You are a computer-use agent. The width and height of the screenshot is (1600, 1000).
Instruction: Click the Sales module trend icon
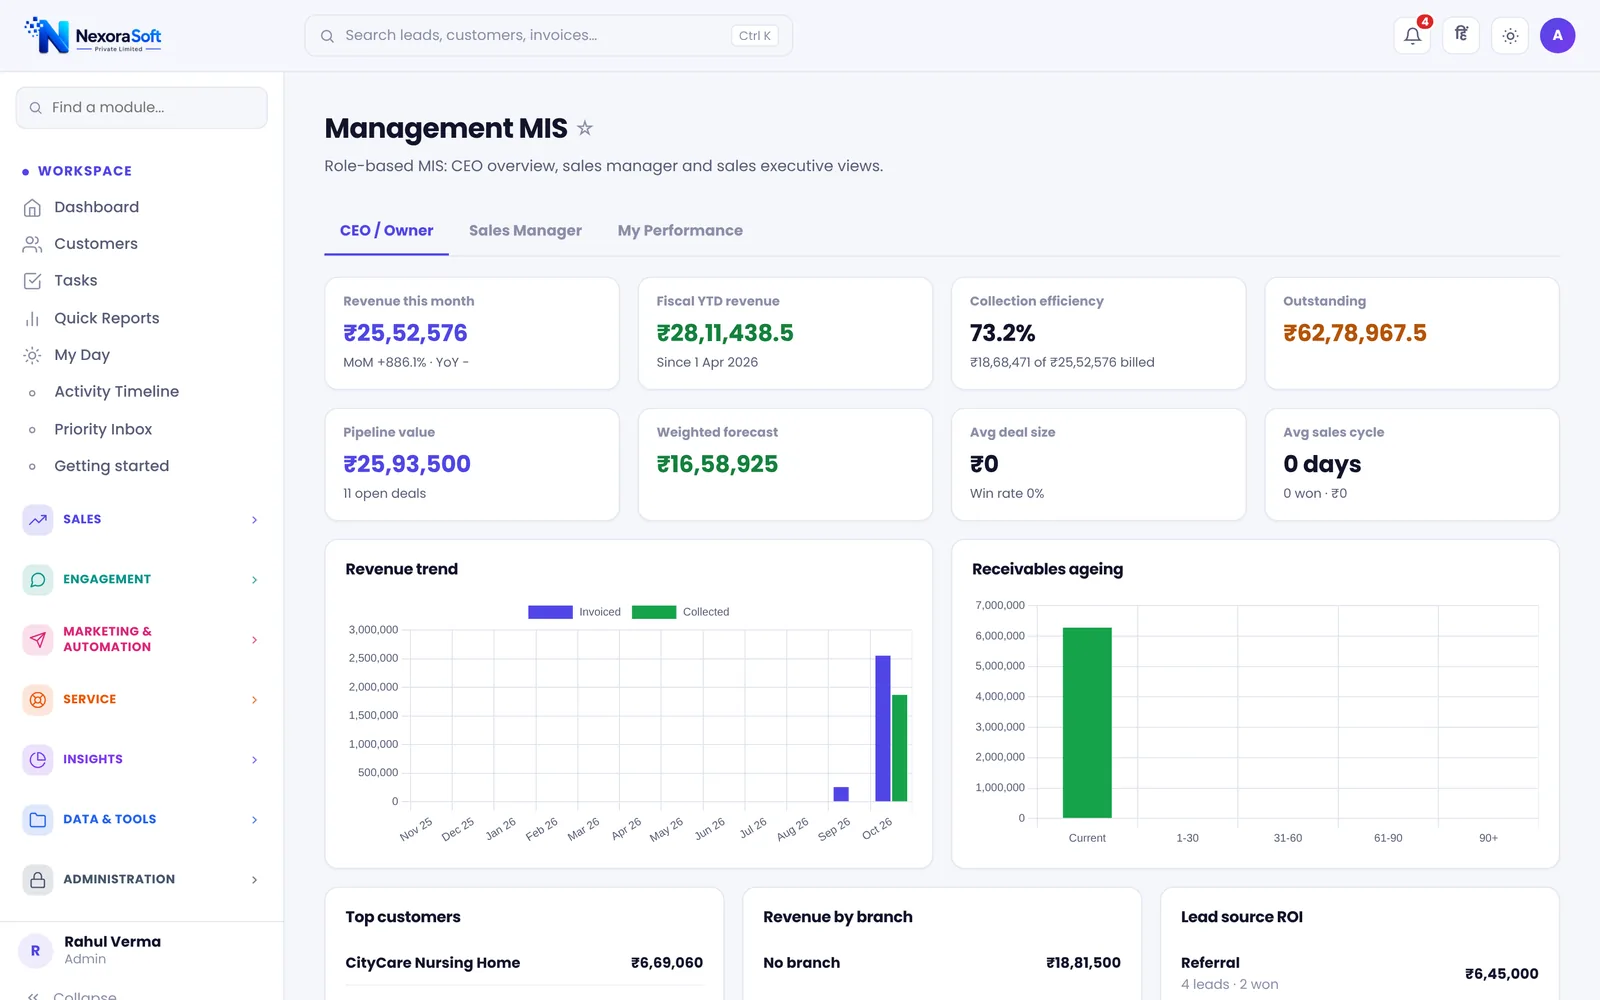pos(38,520)
